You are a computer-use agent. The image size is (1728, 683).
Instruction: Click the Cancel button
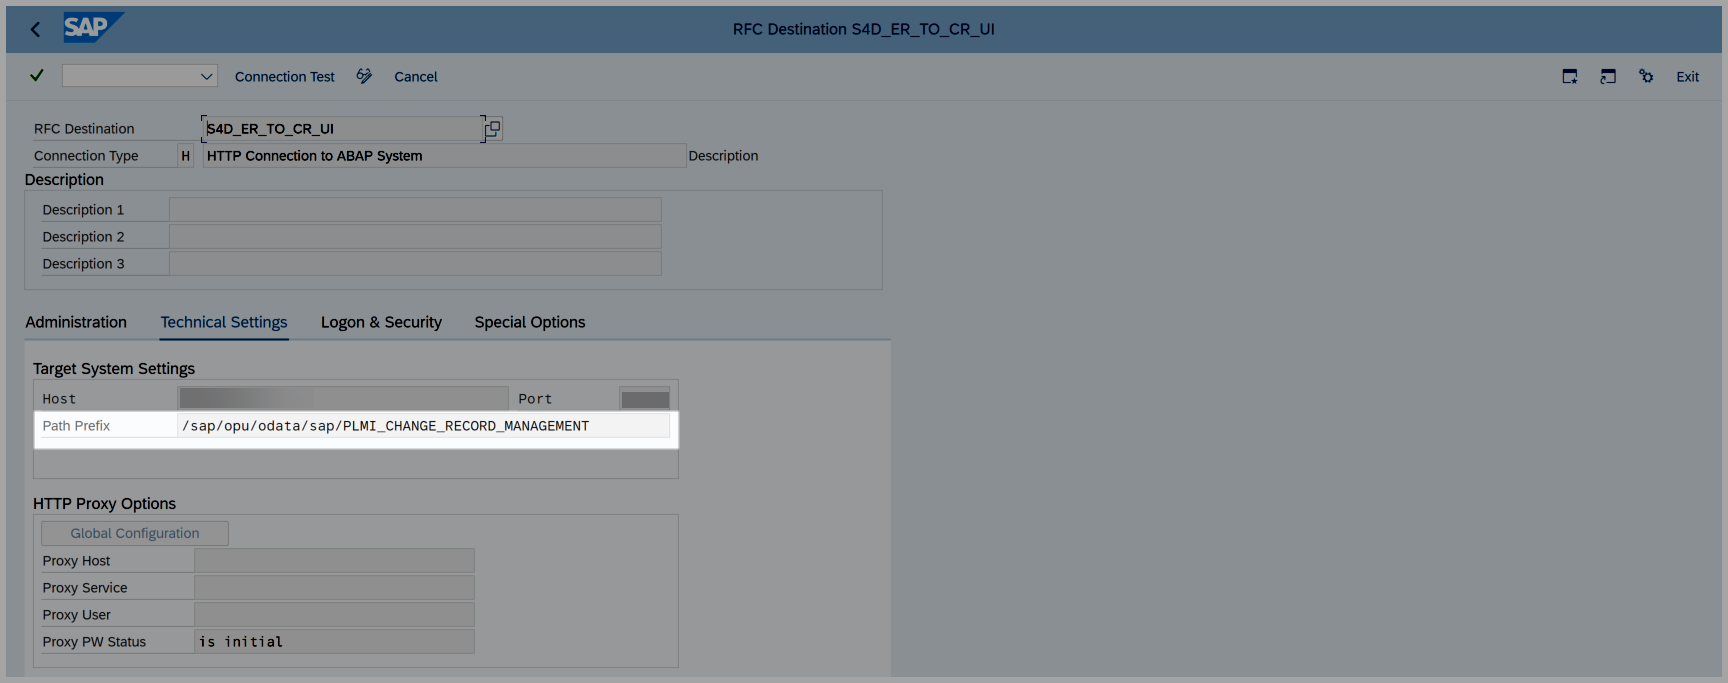click(x=416, y=77)
